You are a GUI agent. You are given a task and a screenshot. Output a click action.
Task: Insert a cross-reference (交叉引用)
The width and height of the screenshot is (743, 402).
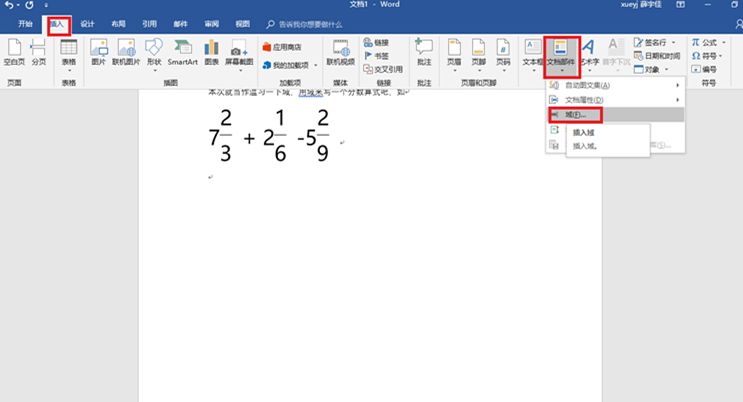tap(383, 69)
